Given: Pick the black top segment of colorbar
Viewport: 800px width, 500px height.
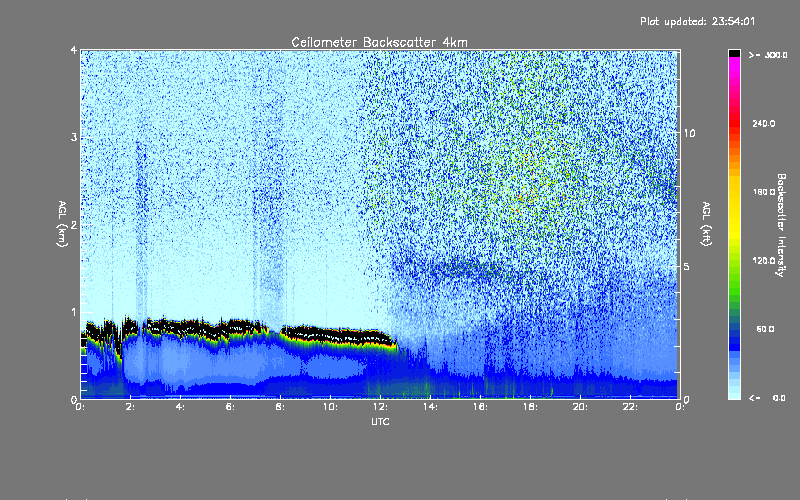Looking at the screenshot, I should (734, 53).
